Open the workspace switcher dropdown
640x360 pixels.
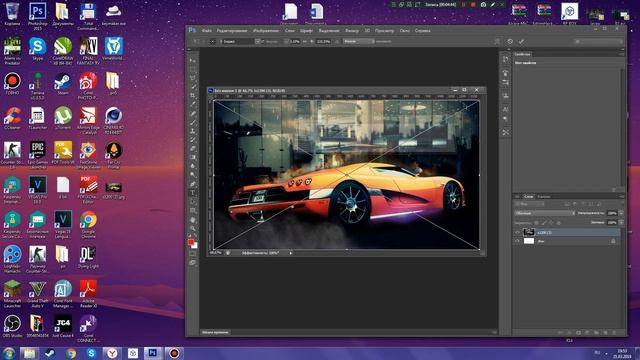598,41
